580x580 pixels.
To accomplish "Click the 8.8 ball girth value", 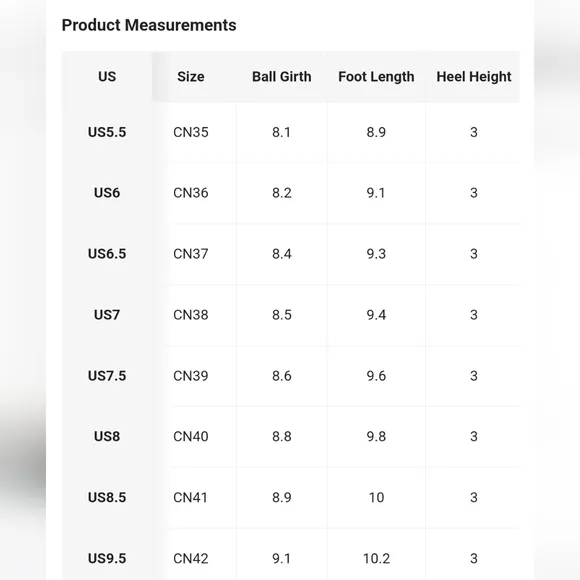I will coord(281,436).
